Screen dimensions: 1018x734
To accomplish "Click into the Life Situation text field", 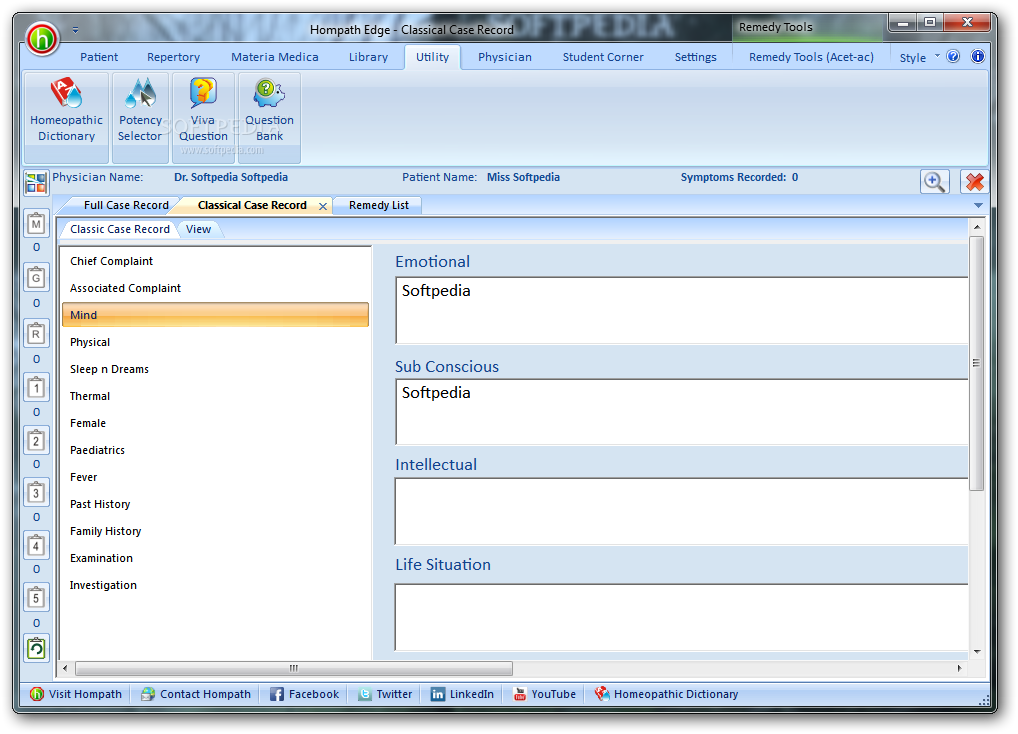I will coord(682,617).
